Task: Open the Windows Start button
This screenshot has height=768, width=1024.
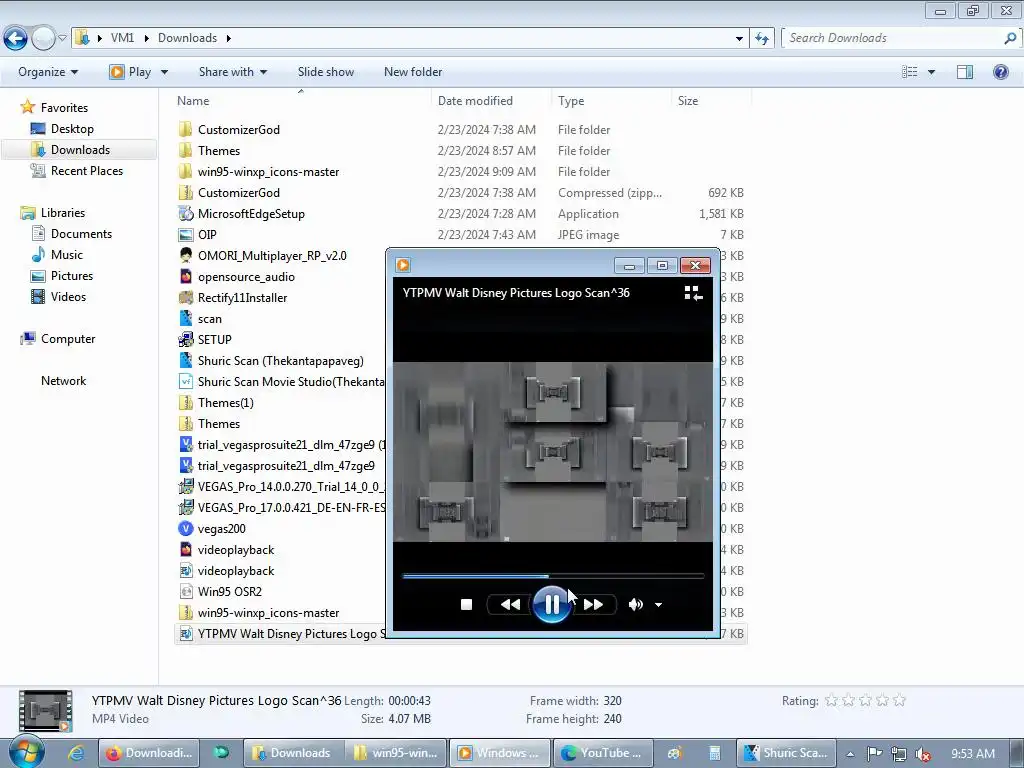Action: [x=27, y=752]
